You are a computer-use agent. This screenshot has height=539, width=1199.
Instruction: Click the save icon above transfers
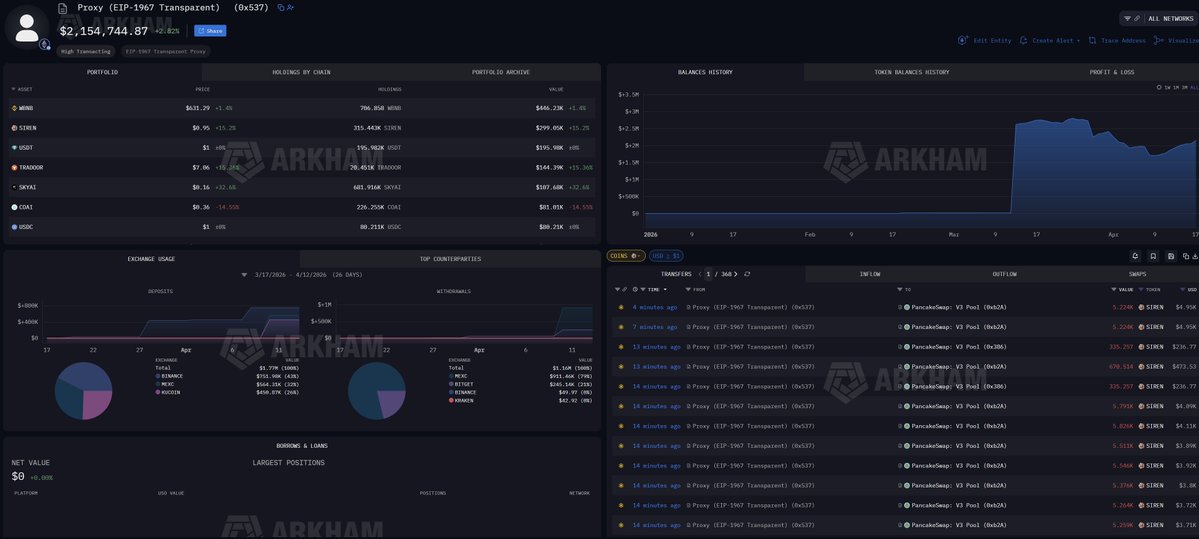pos(1171,256)
